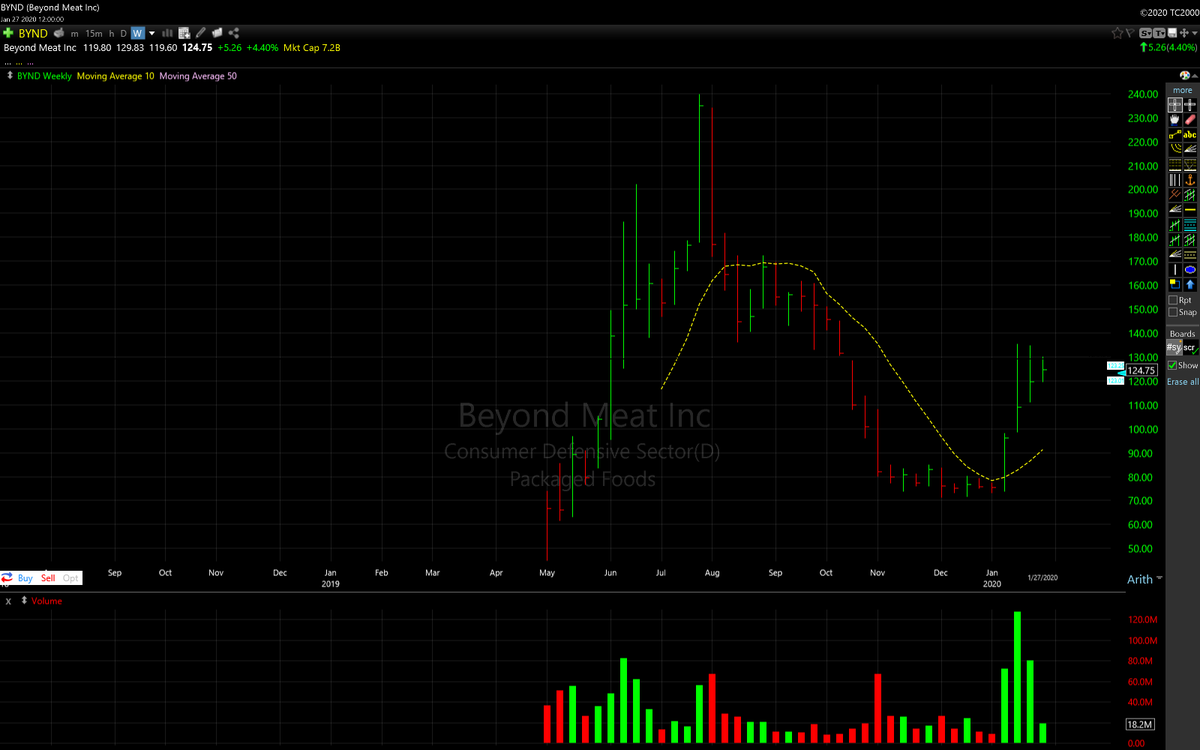Viewport: 1200px width, 750px height.
Task: Click the red Volume indicator label
Action: (x=46, y=601)
